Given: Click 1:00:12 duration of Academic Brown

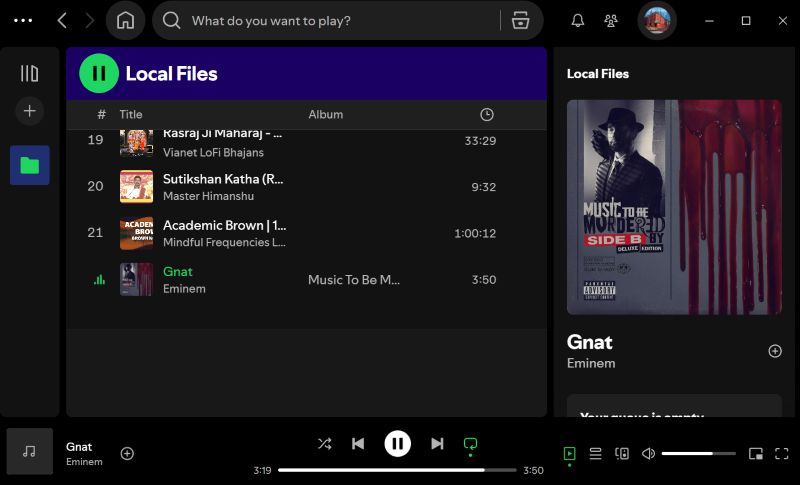Looking at the screenshot, I should click(475, 233).
